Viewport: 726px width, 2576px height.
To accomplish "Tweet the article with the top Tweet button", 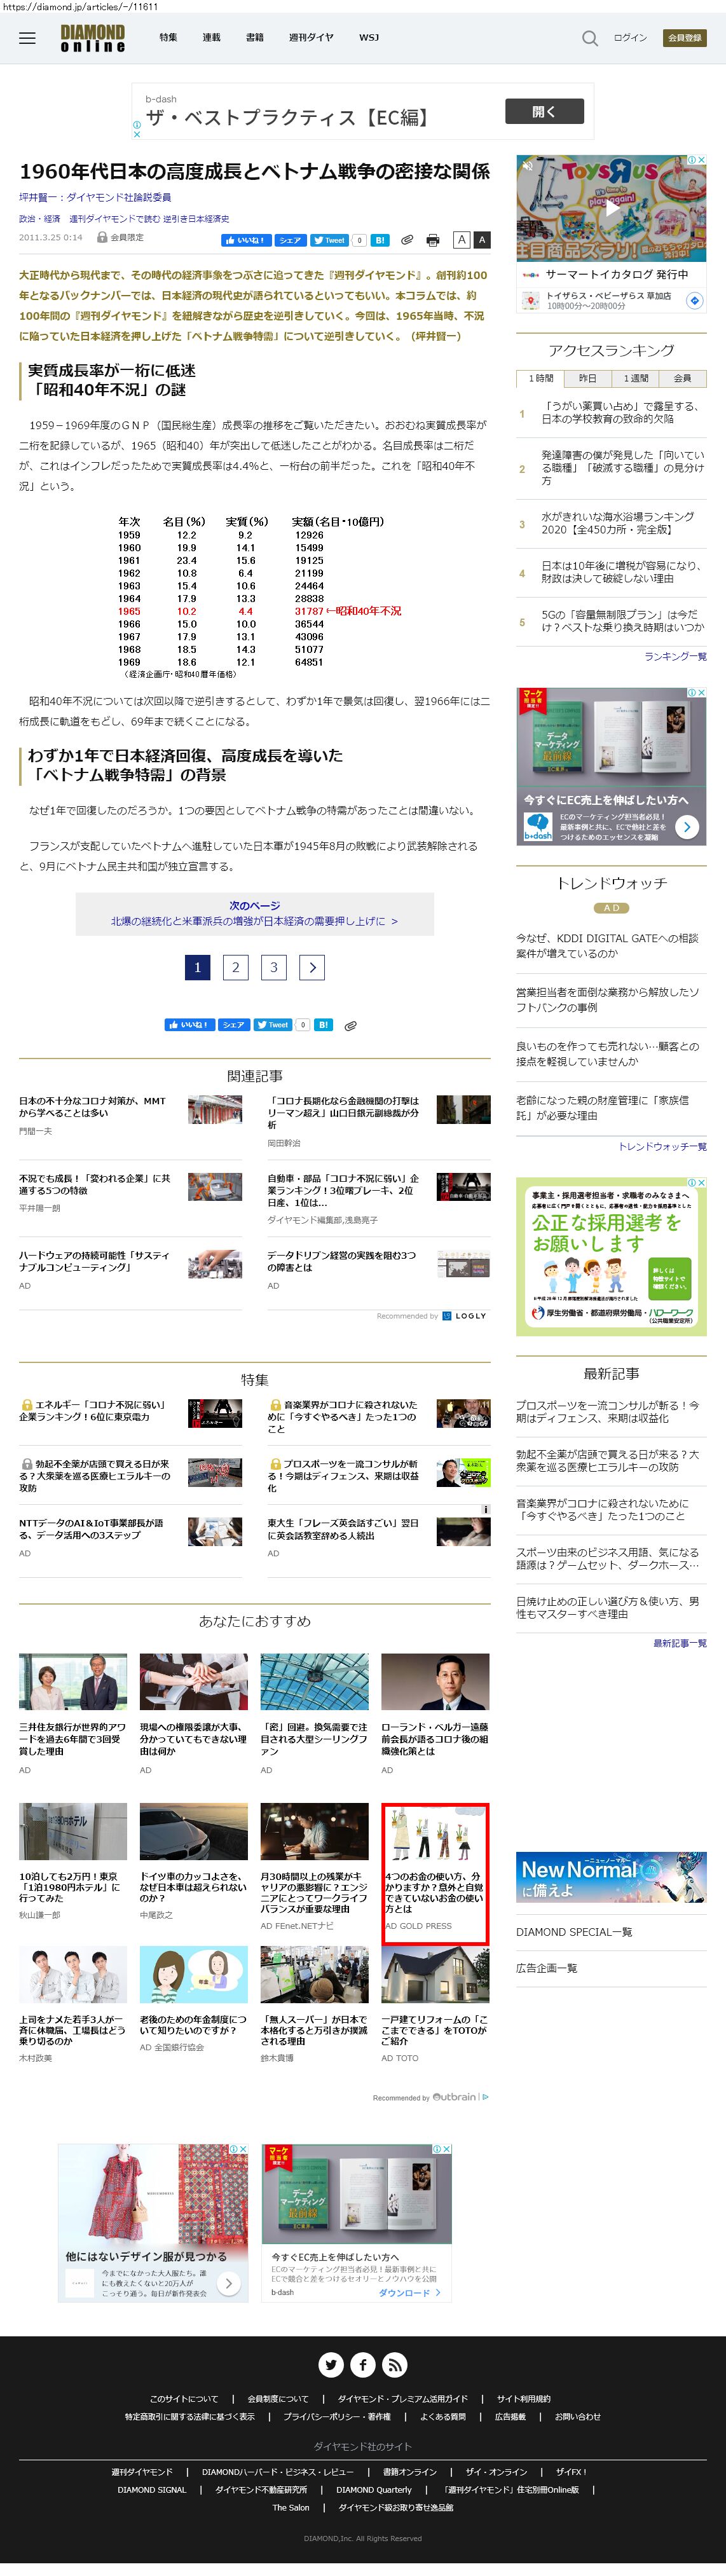I will pos(329,240).
